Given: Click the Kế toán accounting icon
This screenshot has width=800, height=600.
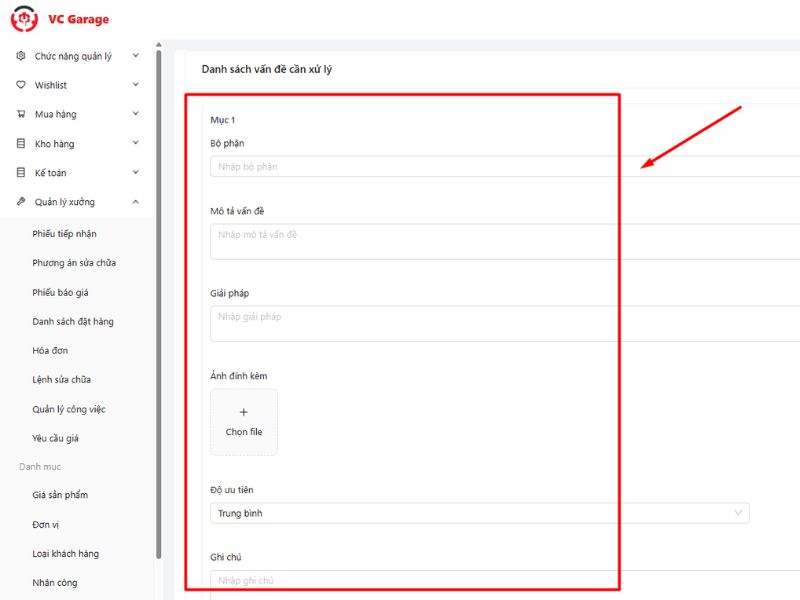Looking at the screenshot, I should coord(21,173).
